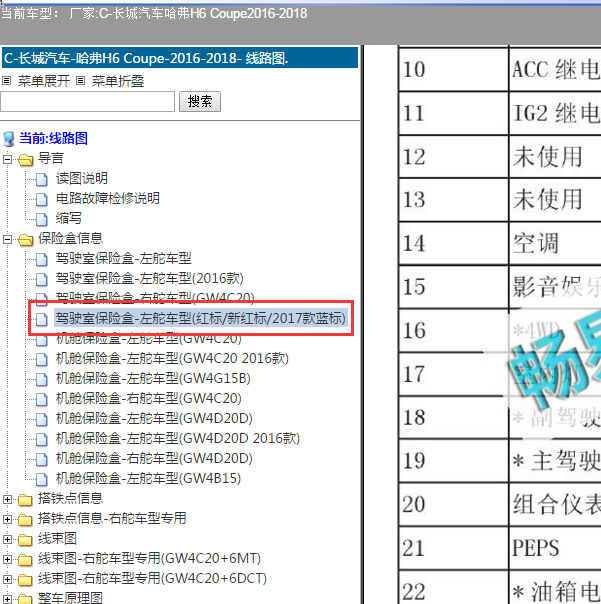601x604 pixels.
Task: Click document icon beside 机舱保险盒-右舵车型(GW4D20D)
Action: pyautogui.click(x=42, y=460)
